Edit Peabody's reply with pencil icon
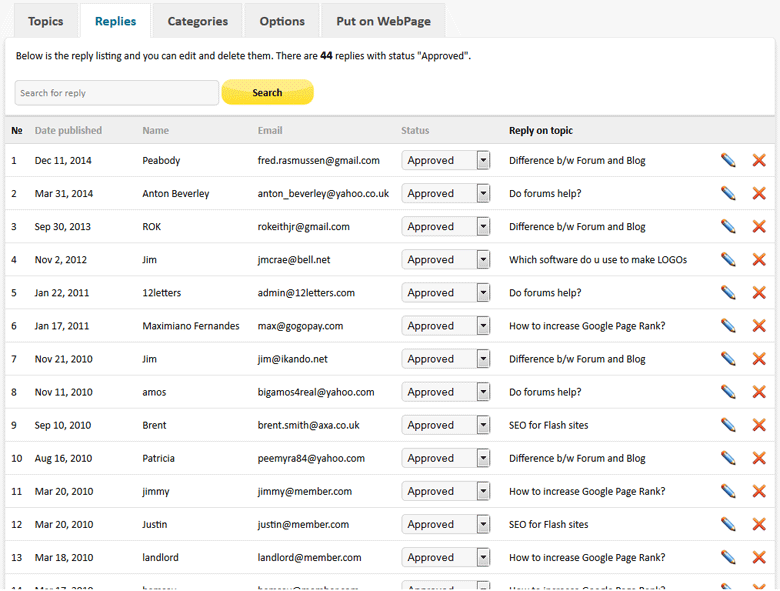The height and width of the screenshot is (591, 780). (728, 160)
